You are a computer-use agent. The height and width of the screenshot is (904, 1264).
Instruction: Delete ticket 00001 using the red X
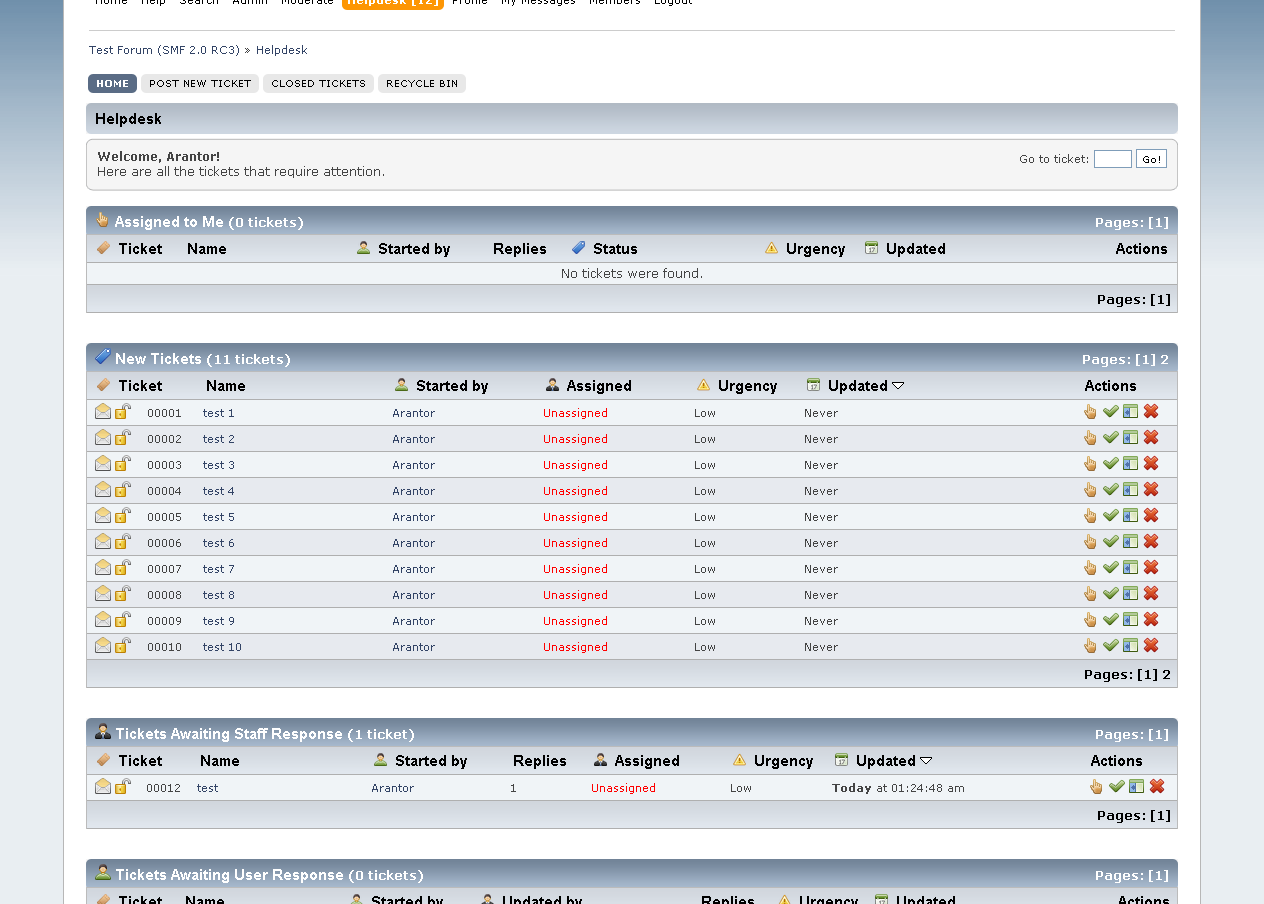1151,411
